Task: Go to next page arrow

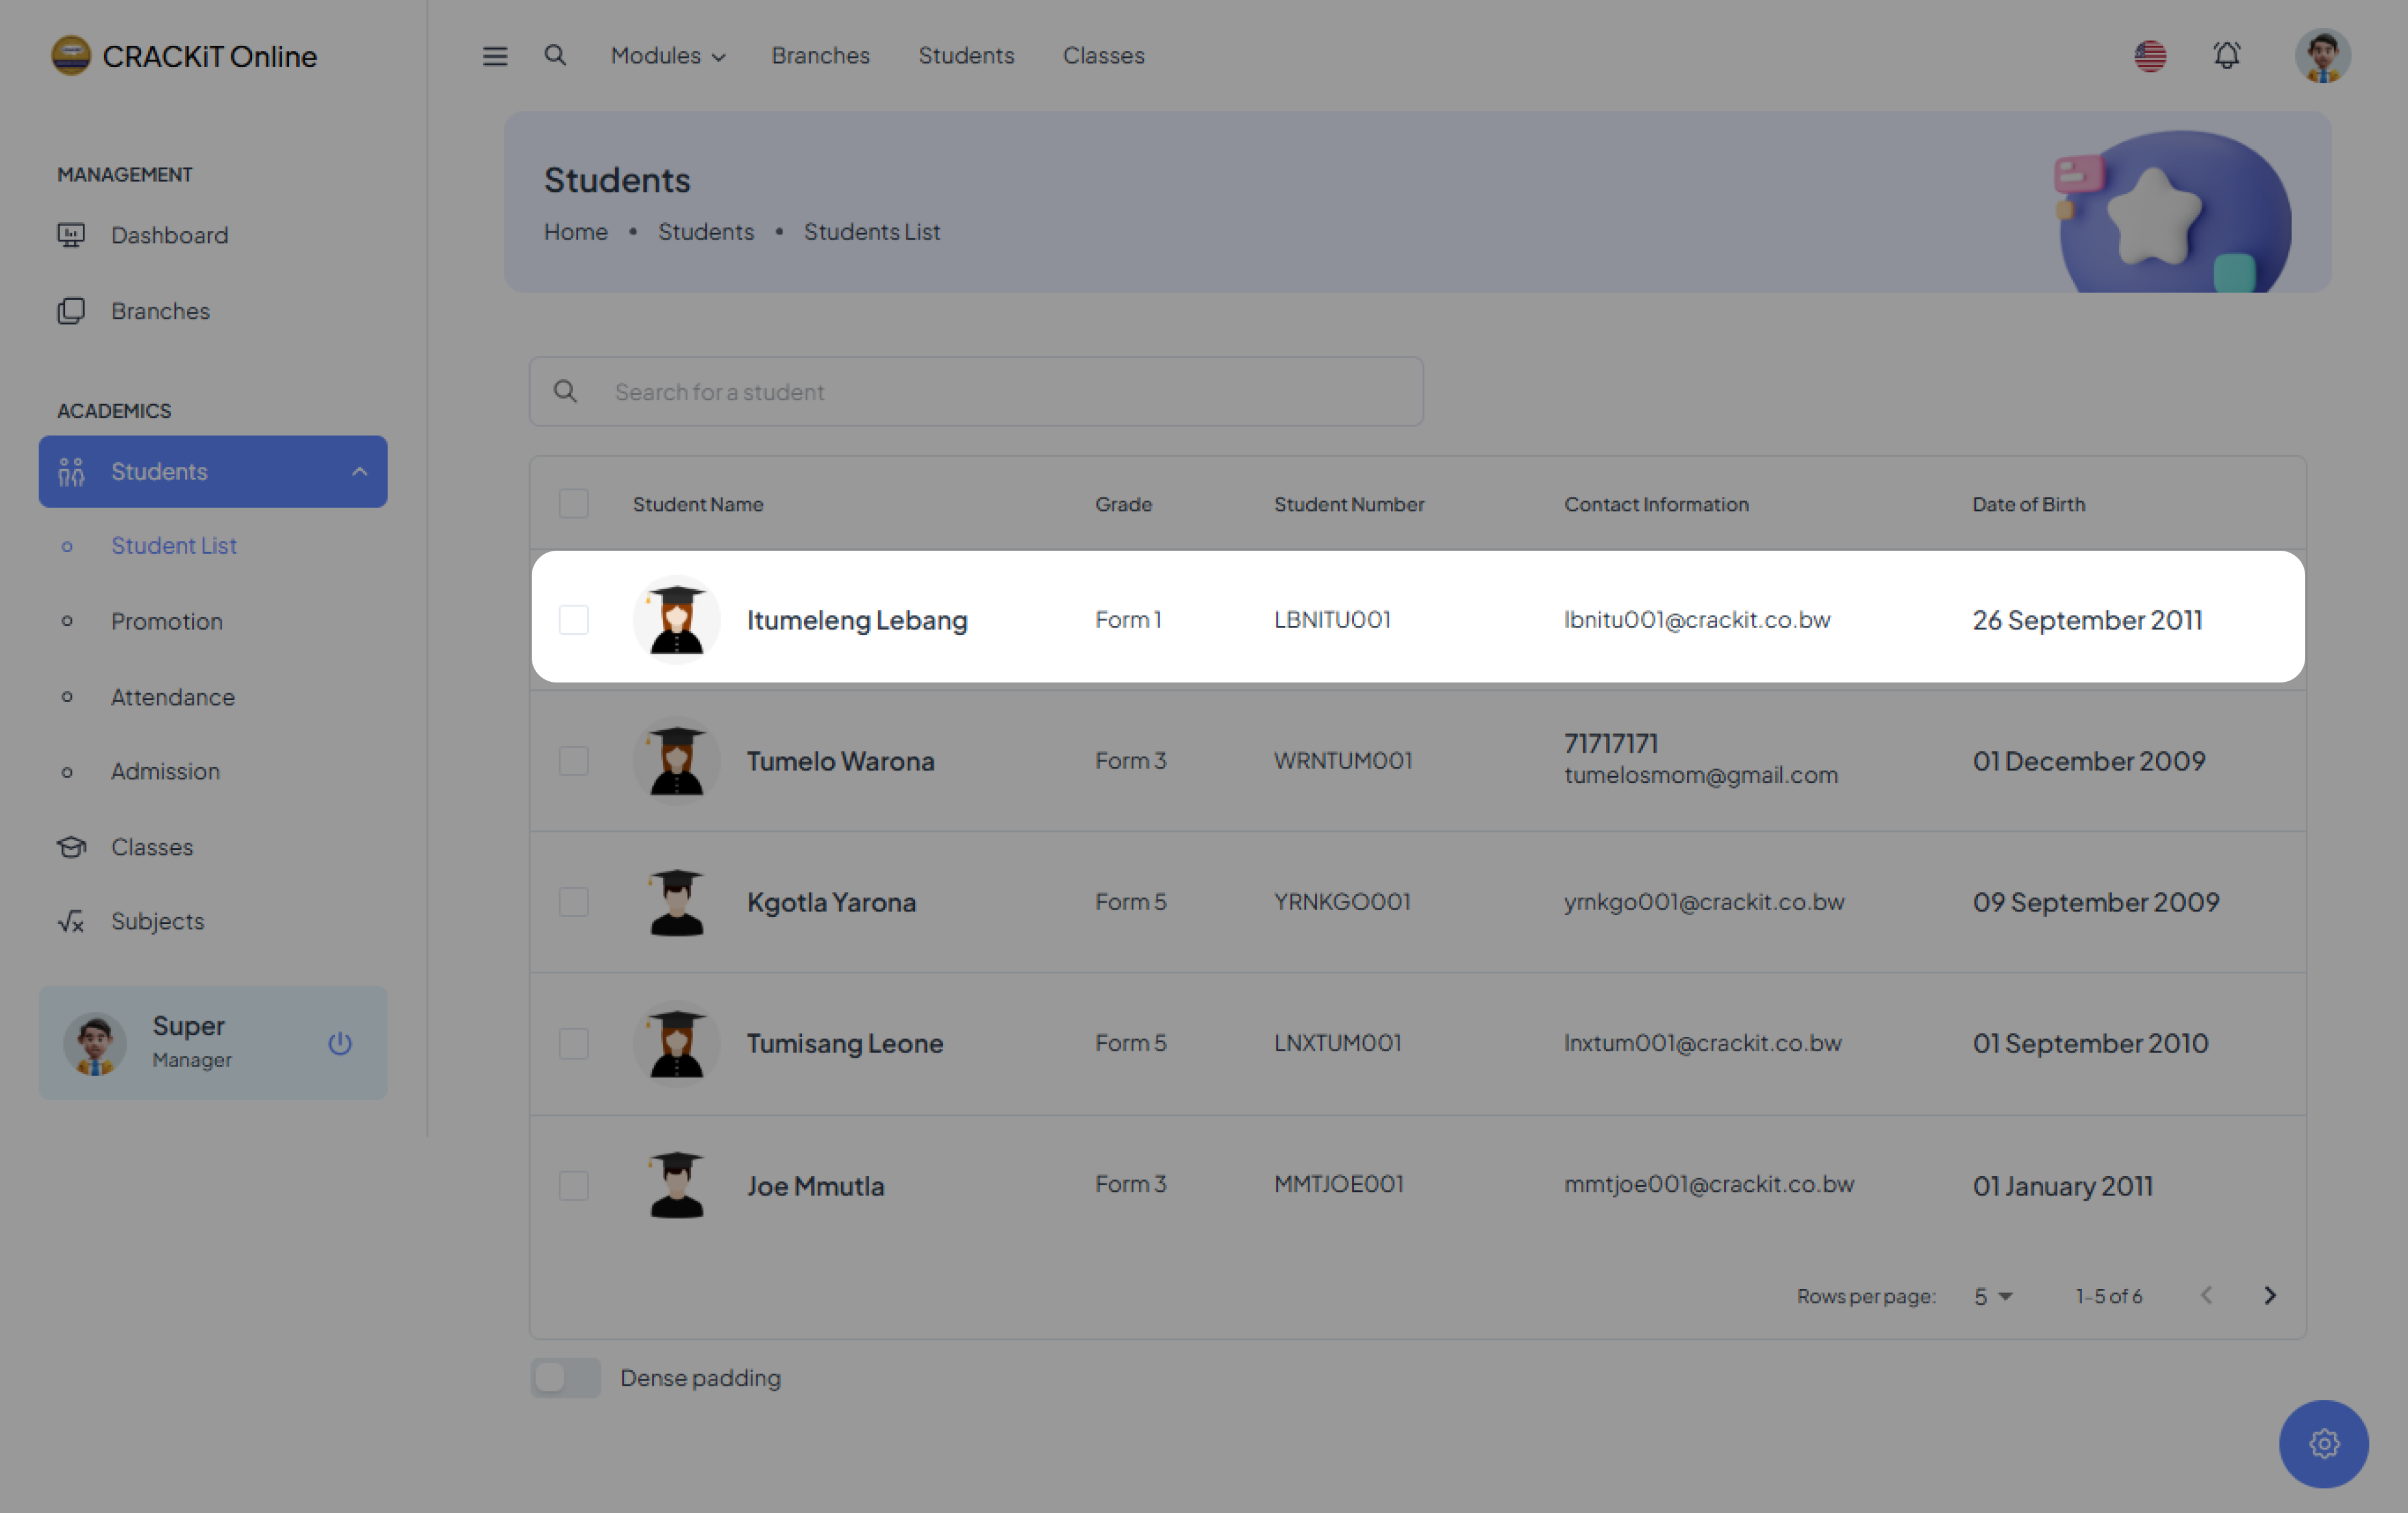Action: [x=2269, y=1295]
